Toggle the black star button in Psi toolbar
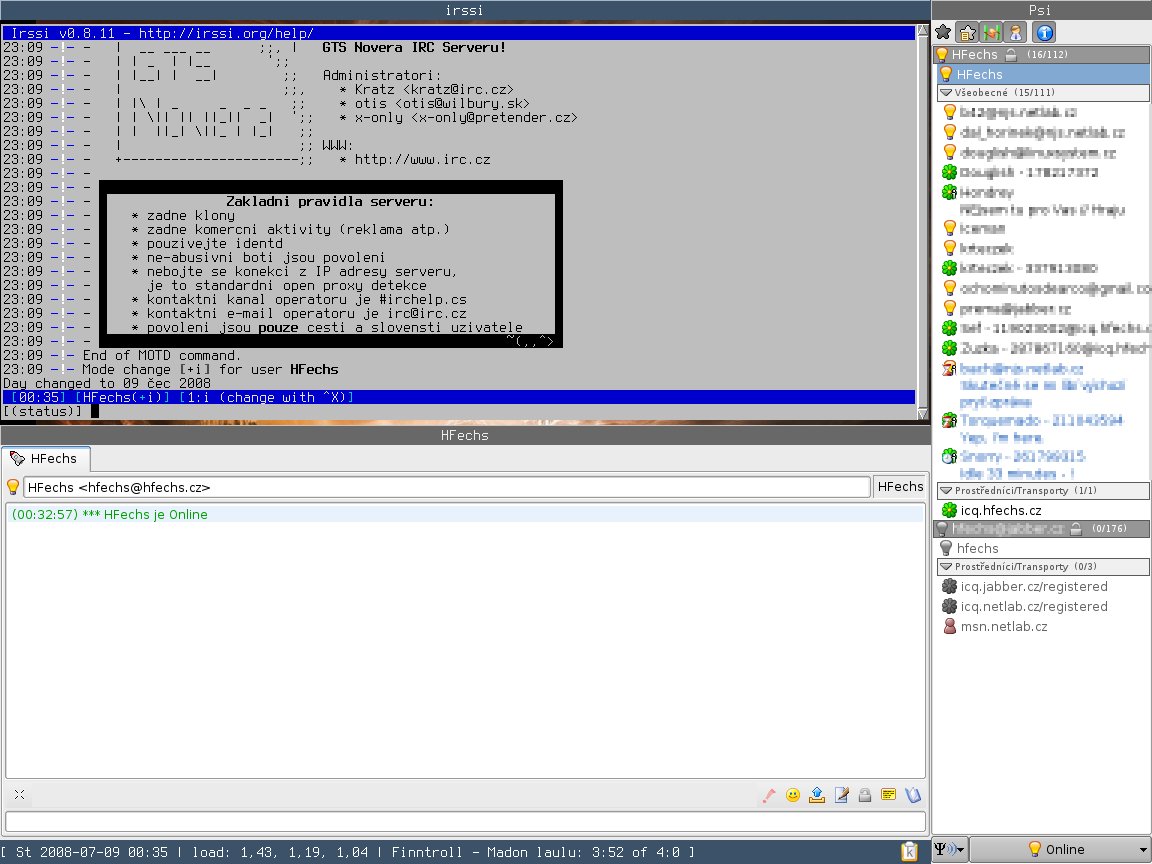Viewport: 1152px width, 864px height. point(943,32)
